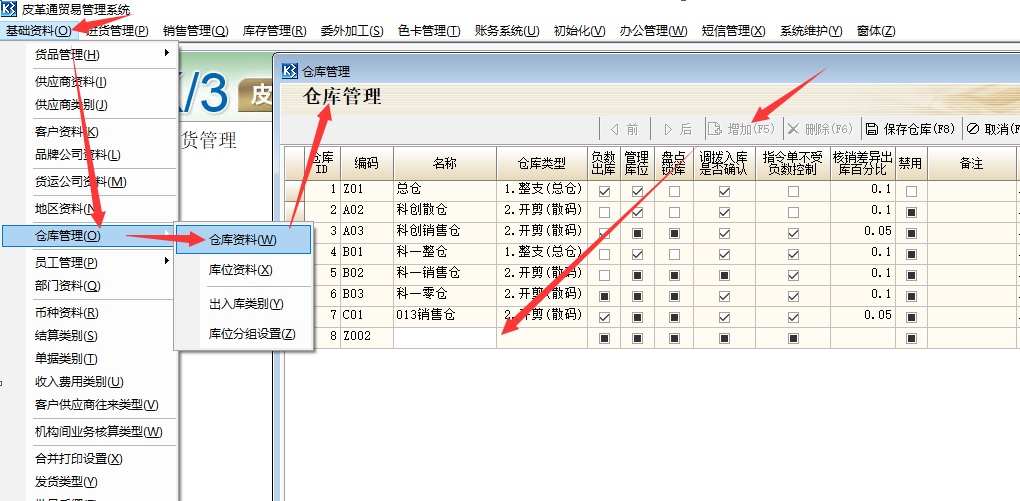This screenshot has height=501, width=1020.
Task: Save with 保存仓库(F8) button
Action: click(910, 129)
